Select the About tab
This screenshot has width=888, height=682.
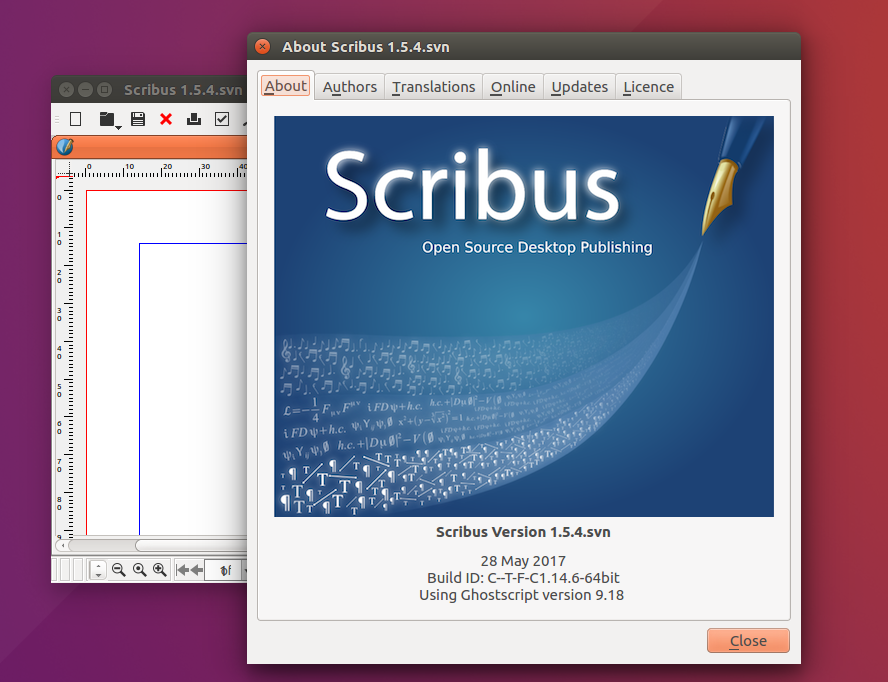[285, 86]
